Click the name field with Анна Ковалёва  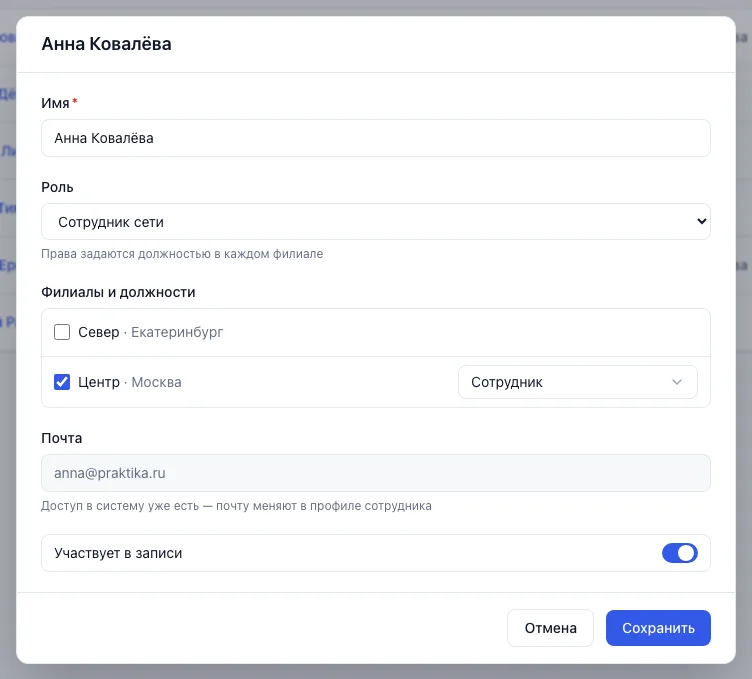tap(376, 138)
